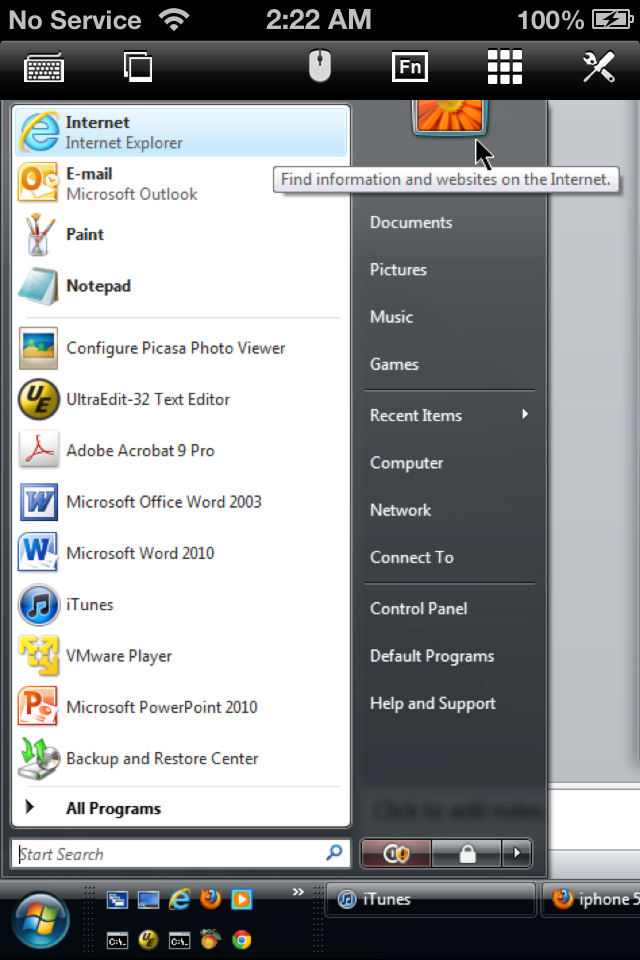The width and height of the screenshot is (640, 960).
Task: Click the peach fruit quick launch icon
Action: pyautogui.click(x=210, y=939)
